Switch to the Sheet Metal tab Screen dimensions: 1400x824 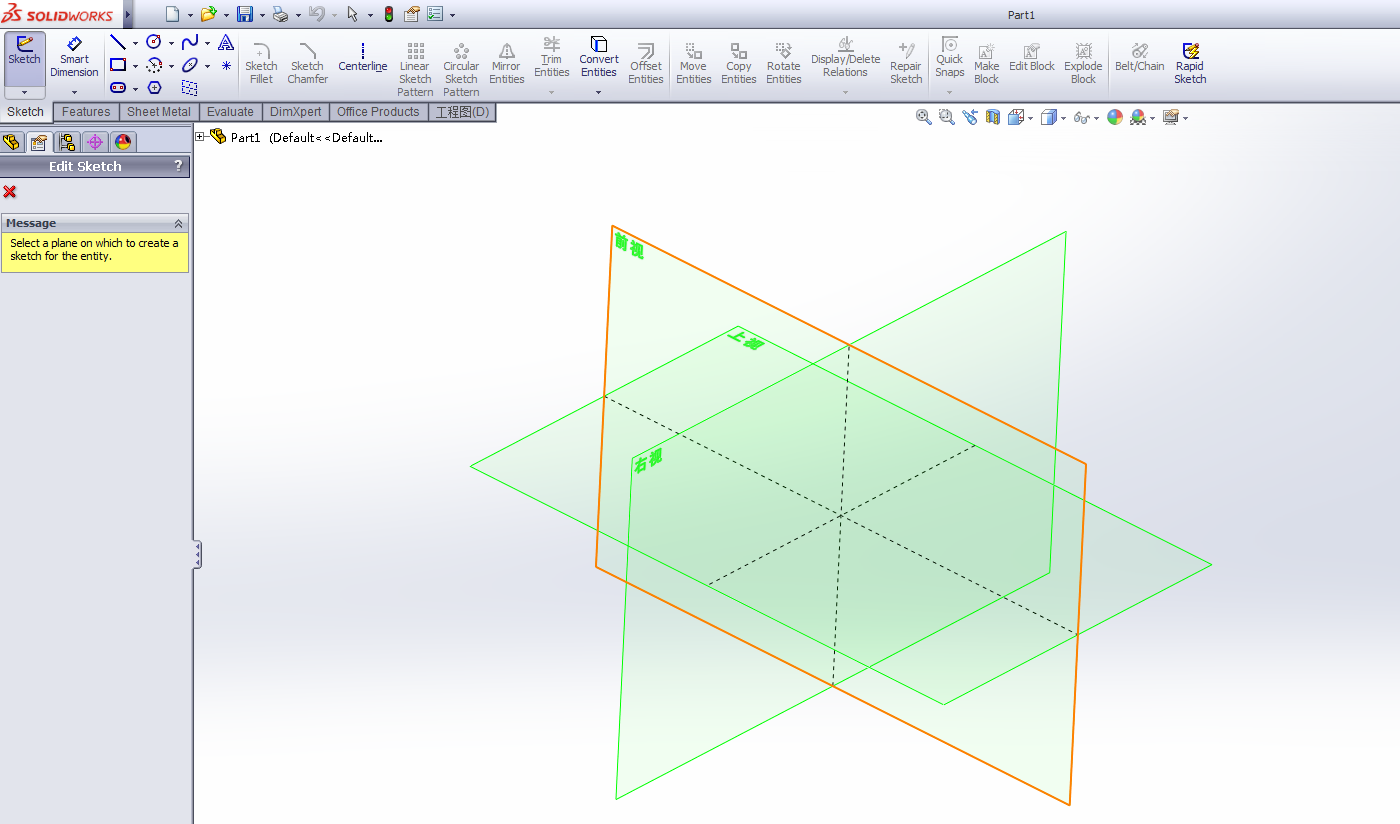(159, 112)
